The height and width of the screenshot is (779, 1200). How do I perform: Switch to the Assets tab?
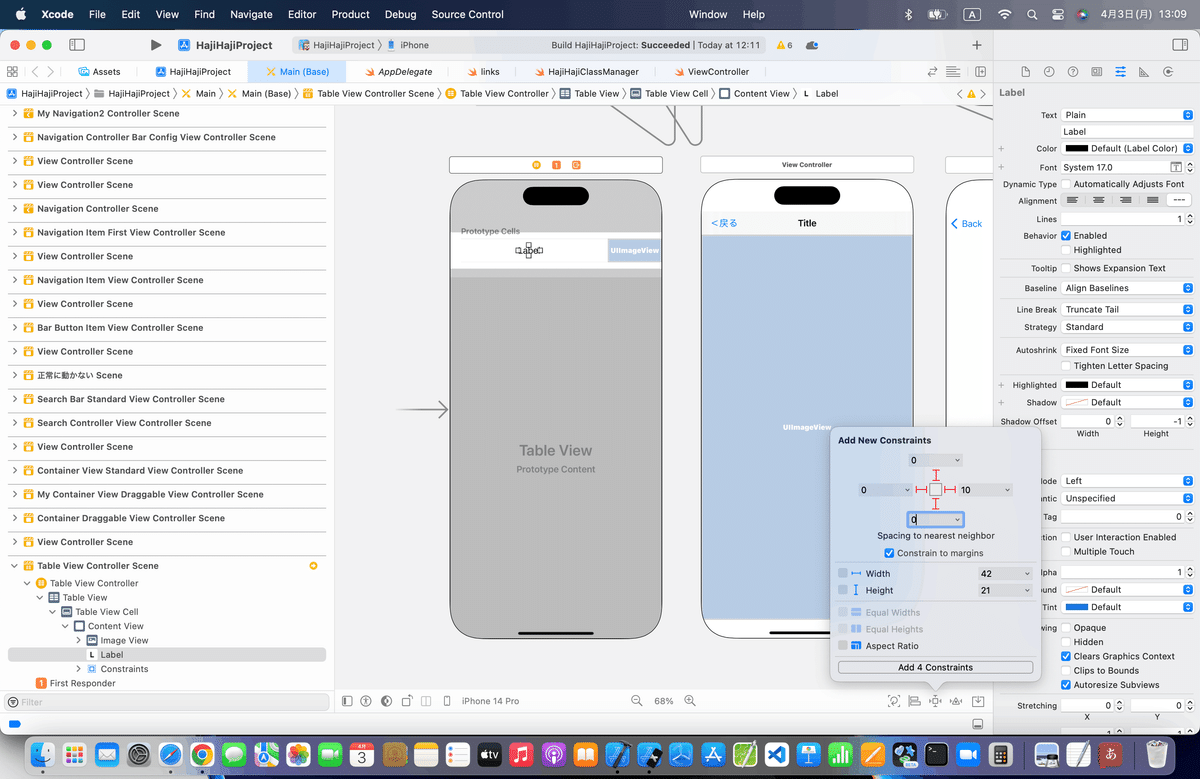tap(99, 72)
